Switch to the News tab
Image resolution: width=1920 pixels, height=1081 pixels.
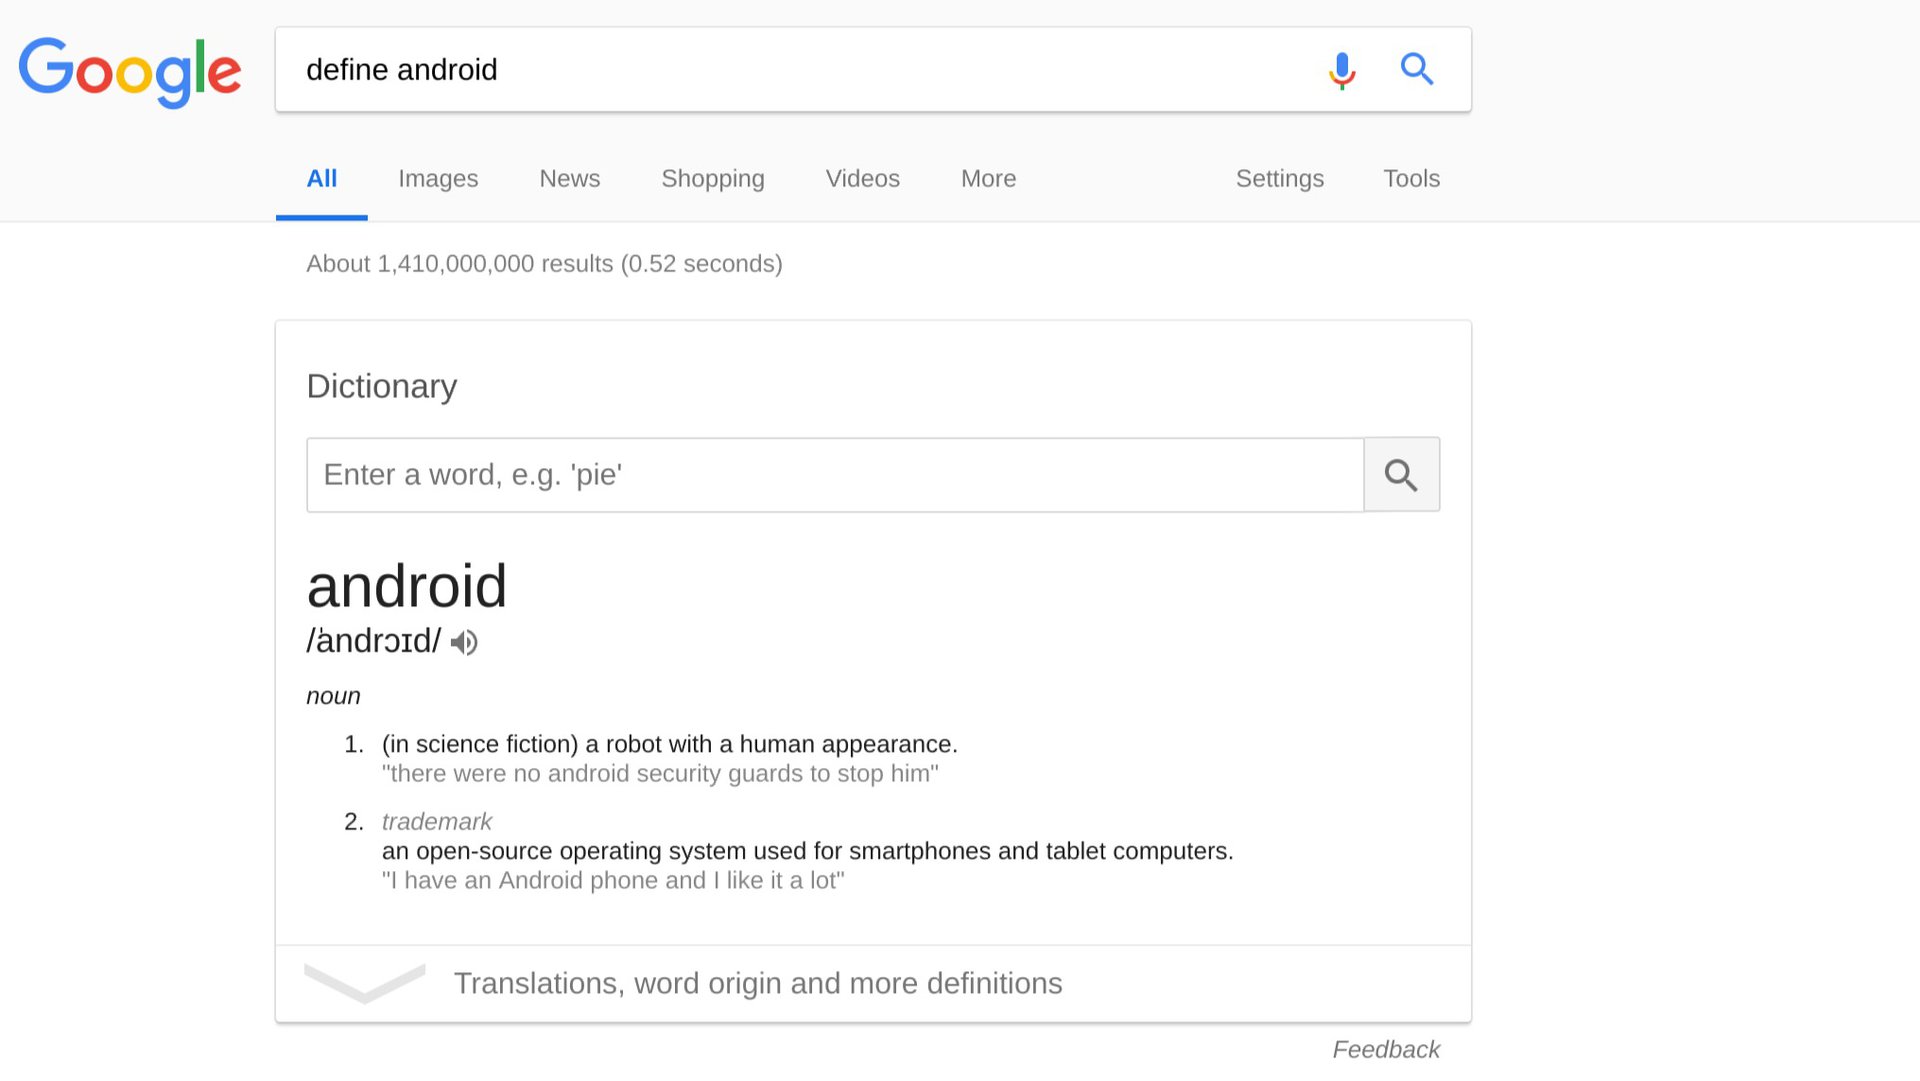[x=569, y=178]
